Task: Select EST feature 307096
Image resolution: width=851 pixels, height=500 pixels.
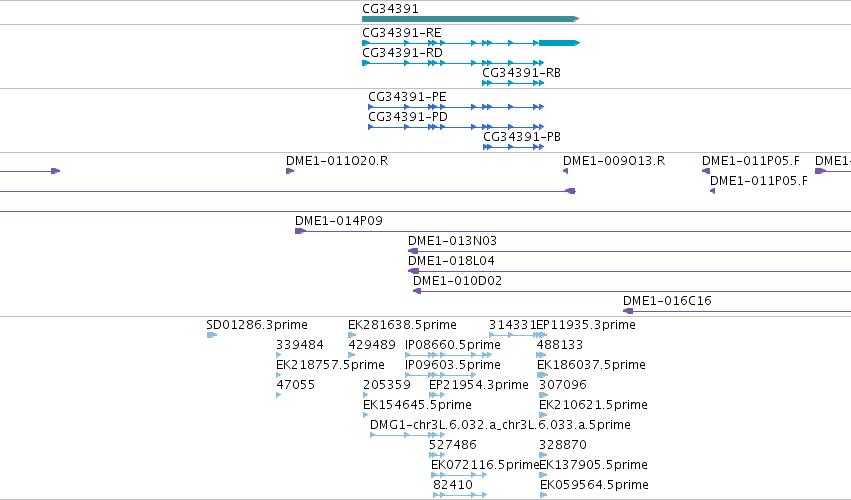Action: point(563,385)
